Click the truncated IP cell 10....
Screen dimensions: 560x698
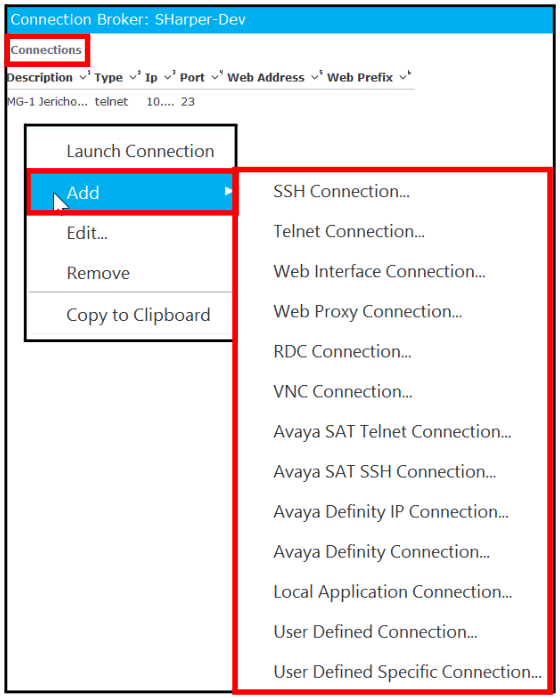click(160, 102)
